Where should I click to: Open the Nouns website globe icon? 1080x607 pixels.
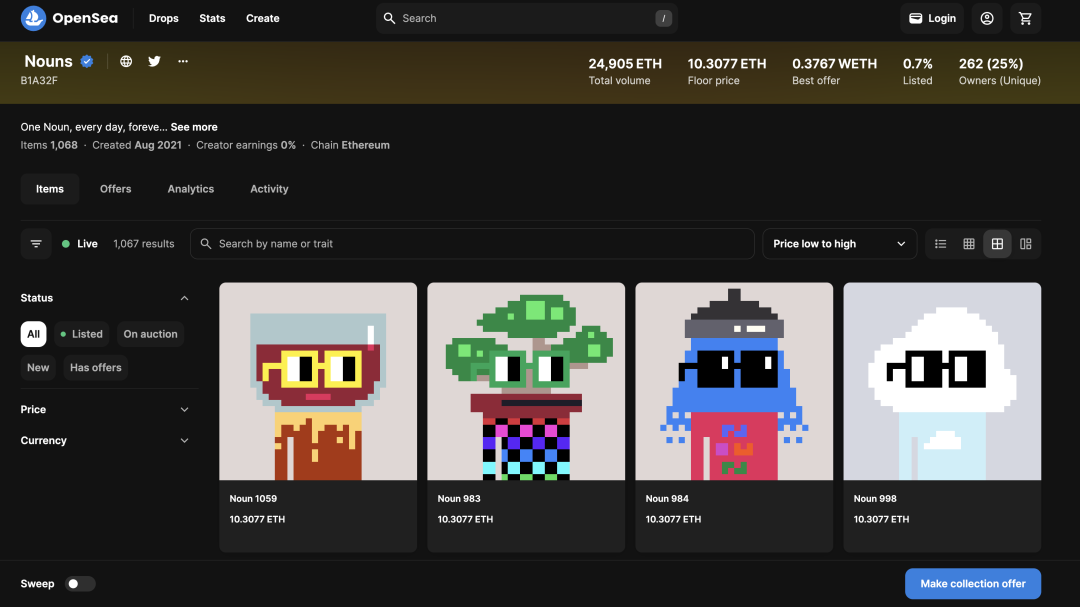126,61
